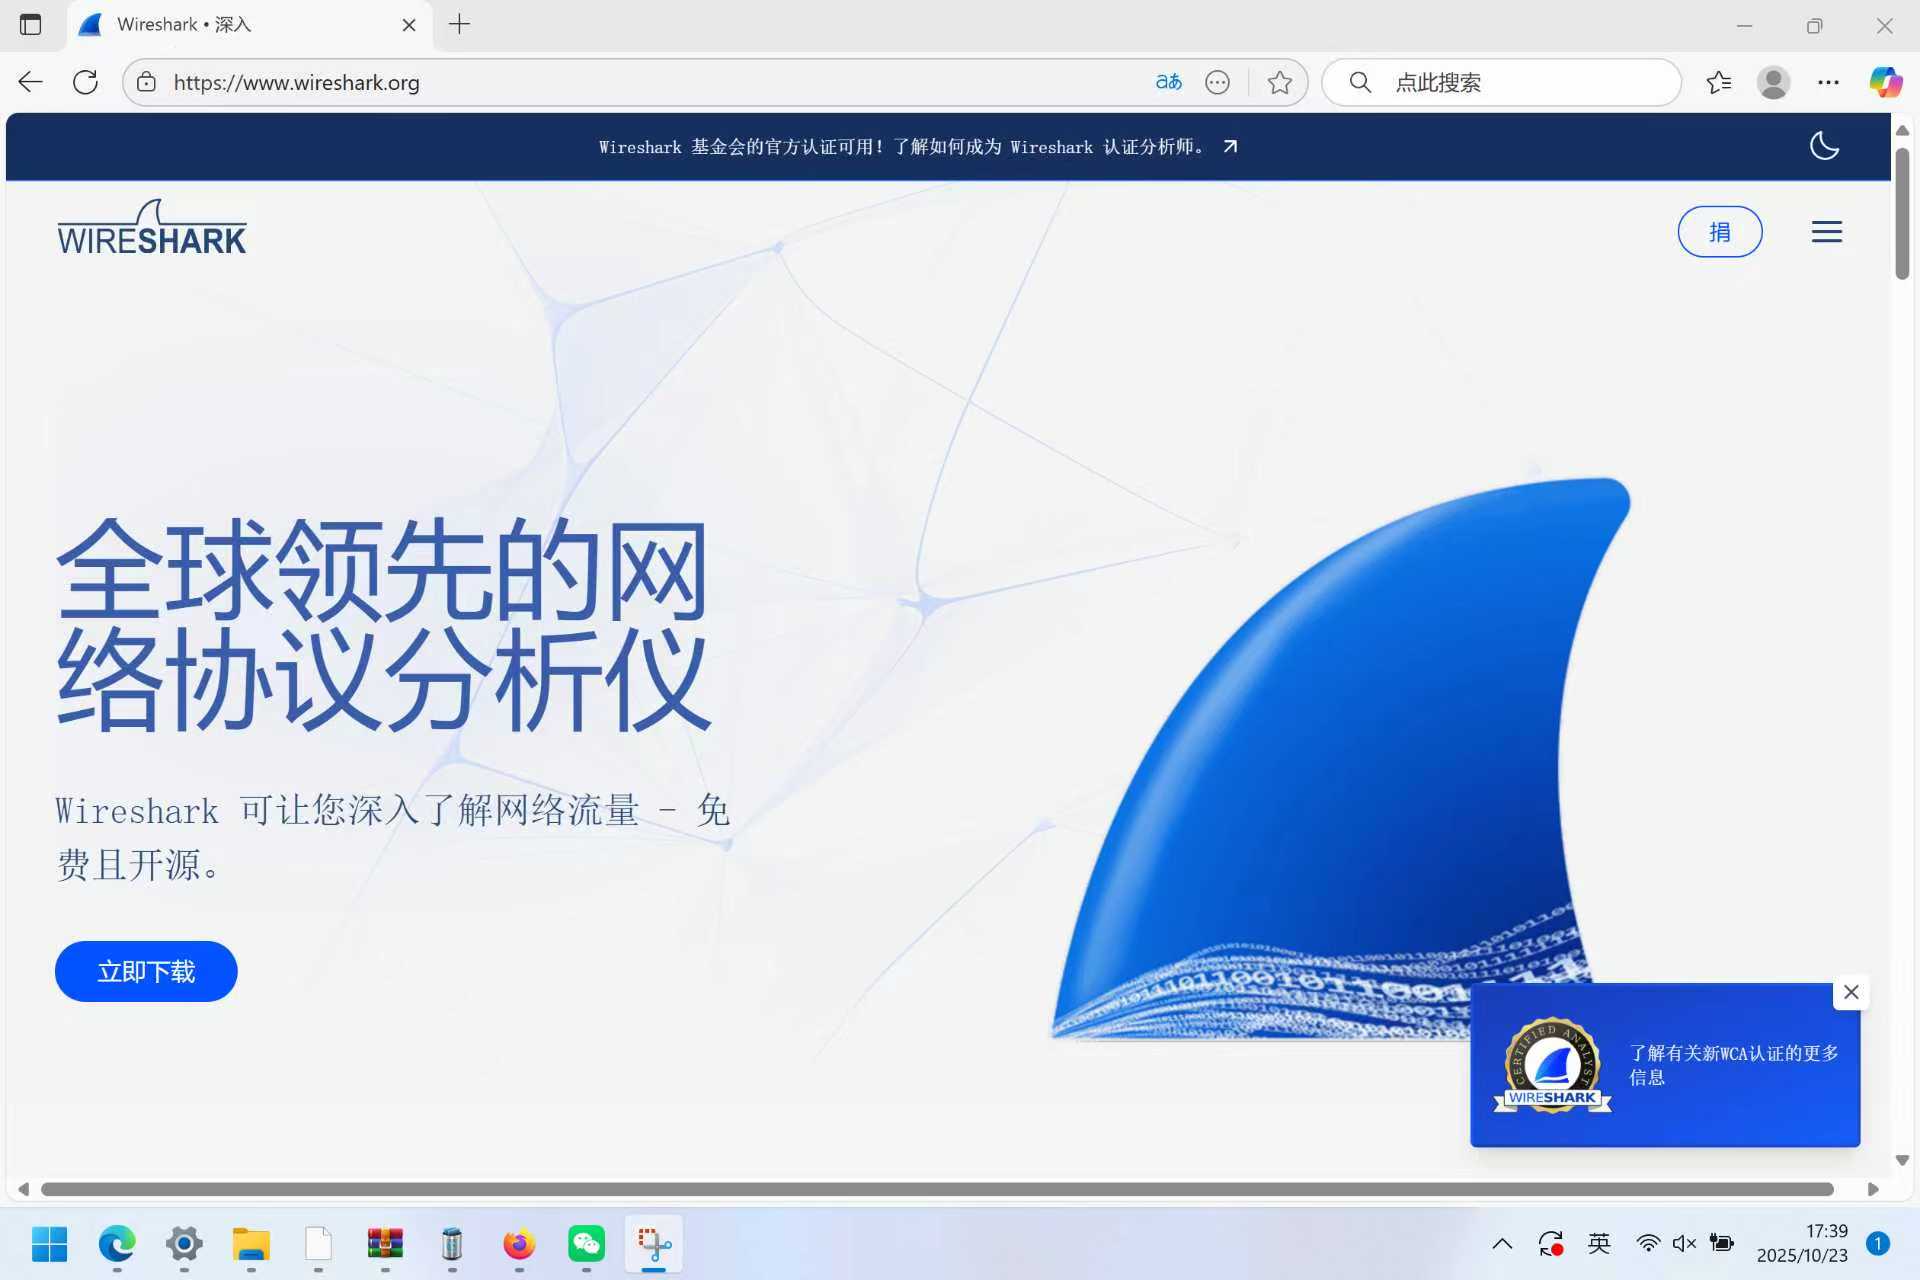The width and height of the screenshot is (1920, 1280).
Task: Close the WCA certification popup
Action: [1851, 992]
